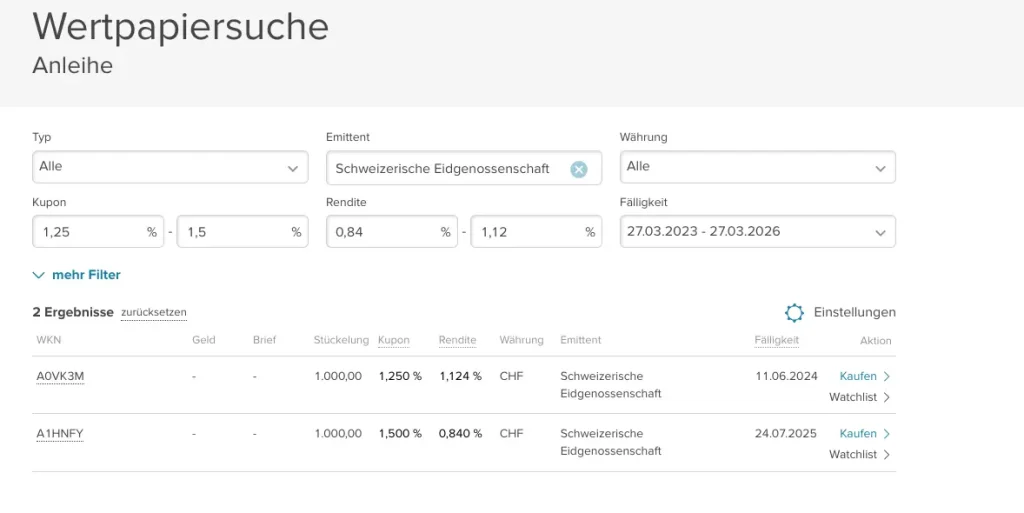Add bond A0VK3M to the Watchlist
Viewport: 1024px width, 513px height.
[x=853, y=397]
